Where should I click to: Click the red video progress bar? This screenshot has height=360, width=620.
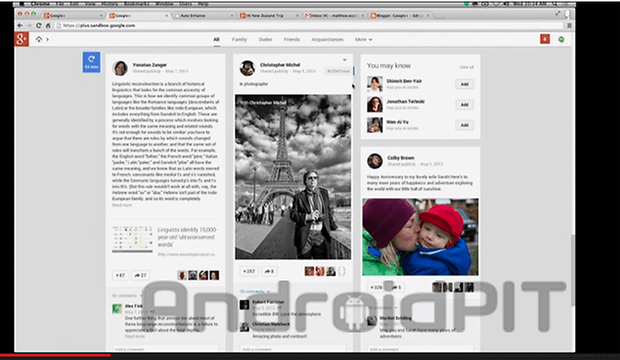tap(55, 355)
